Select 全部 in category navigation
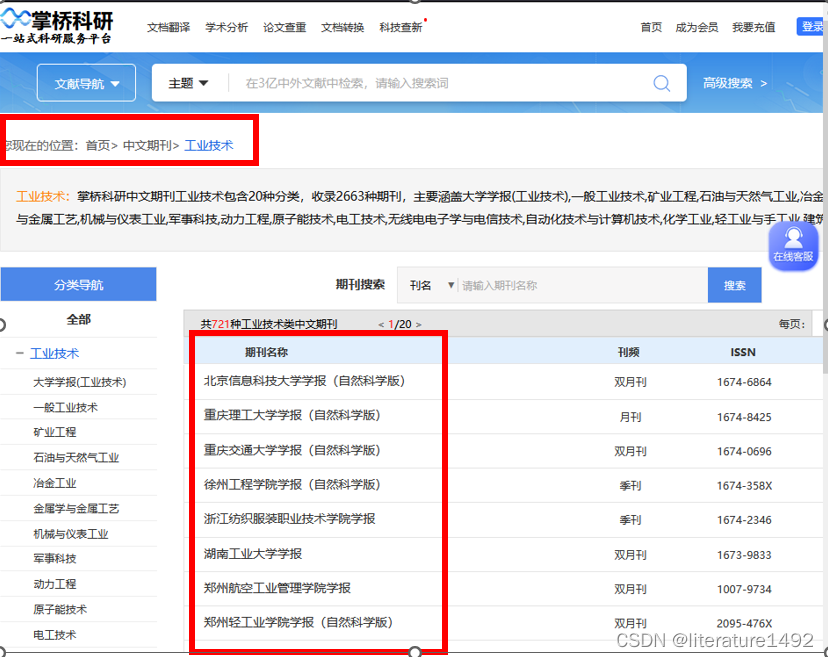 click(79, 319)
